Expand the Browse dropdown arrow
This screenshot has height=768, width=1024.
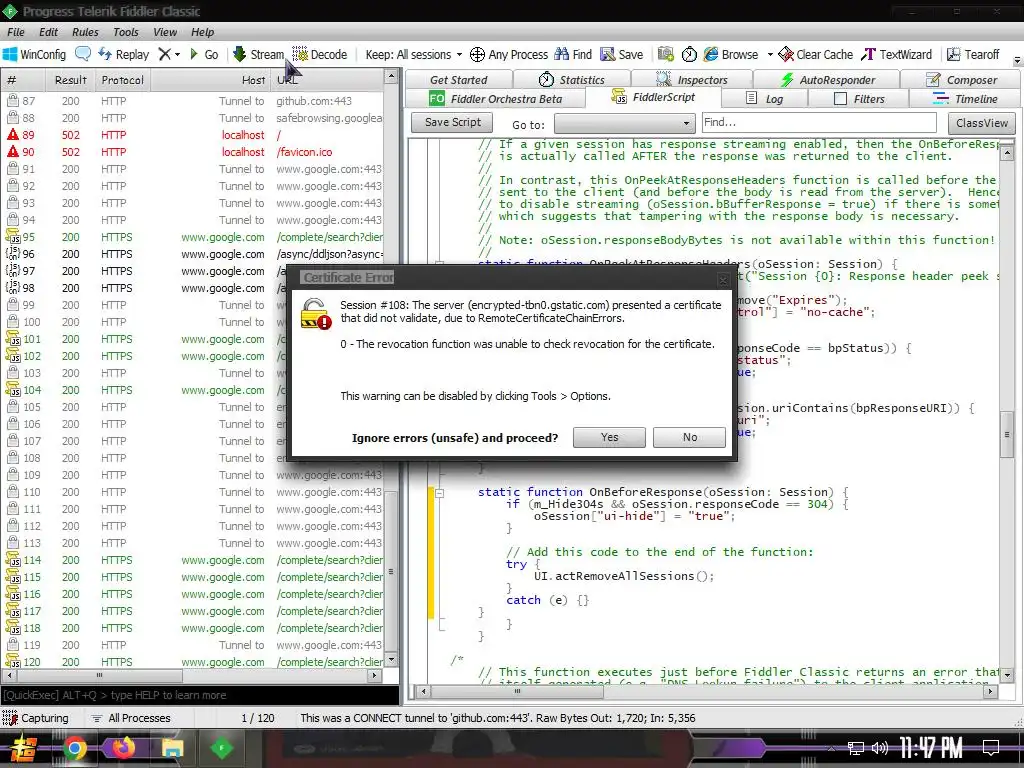[770, 55]
